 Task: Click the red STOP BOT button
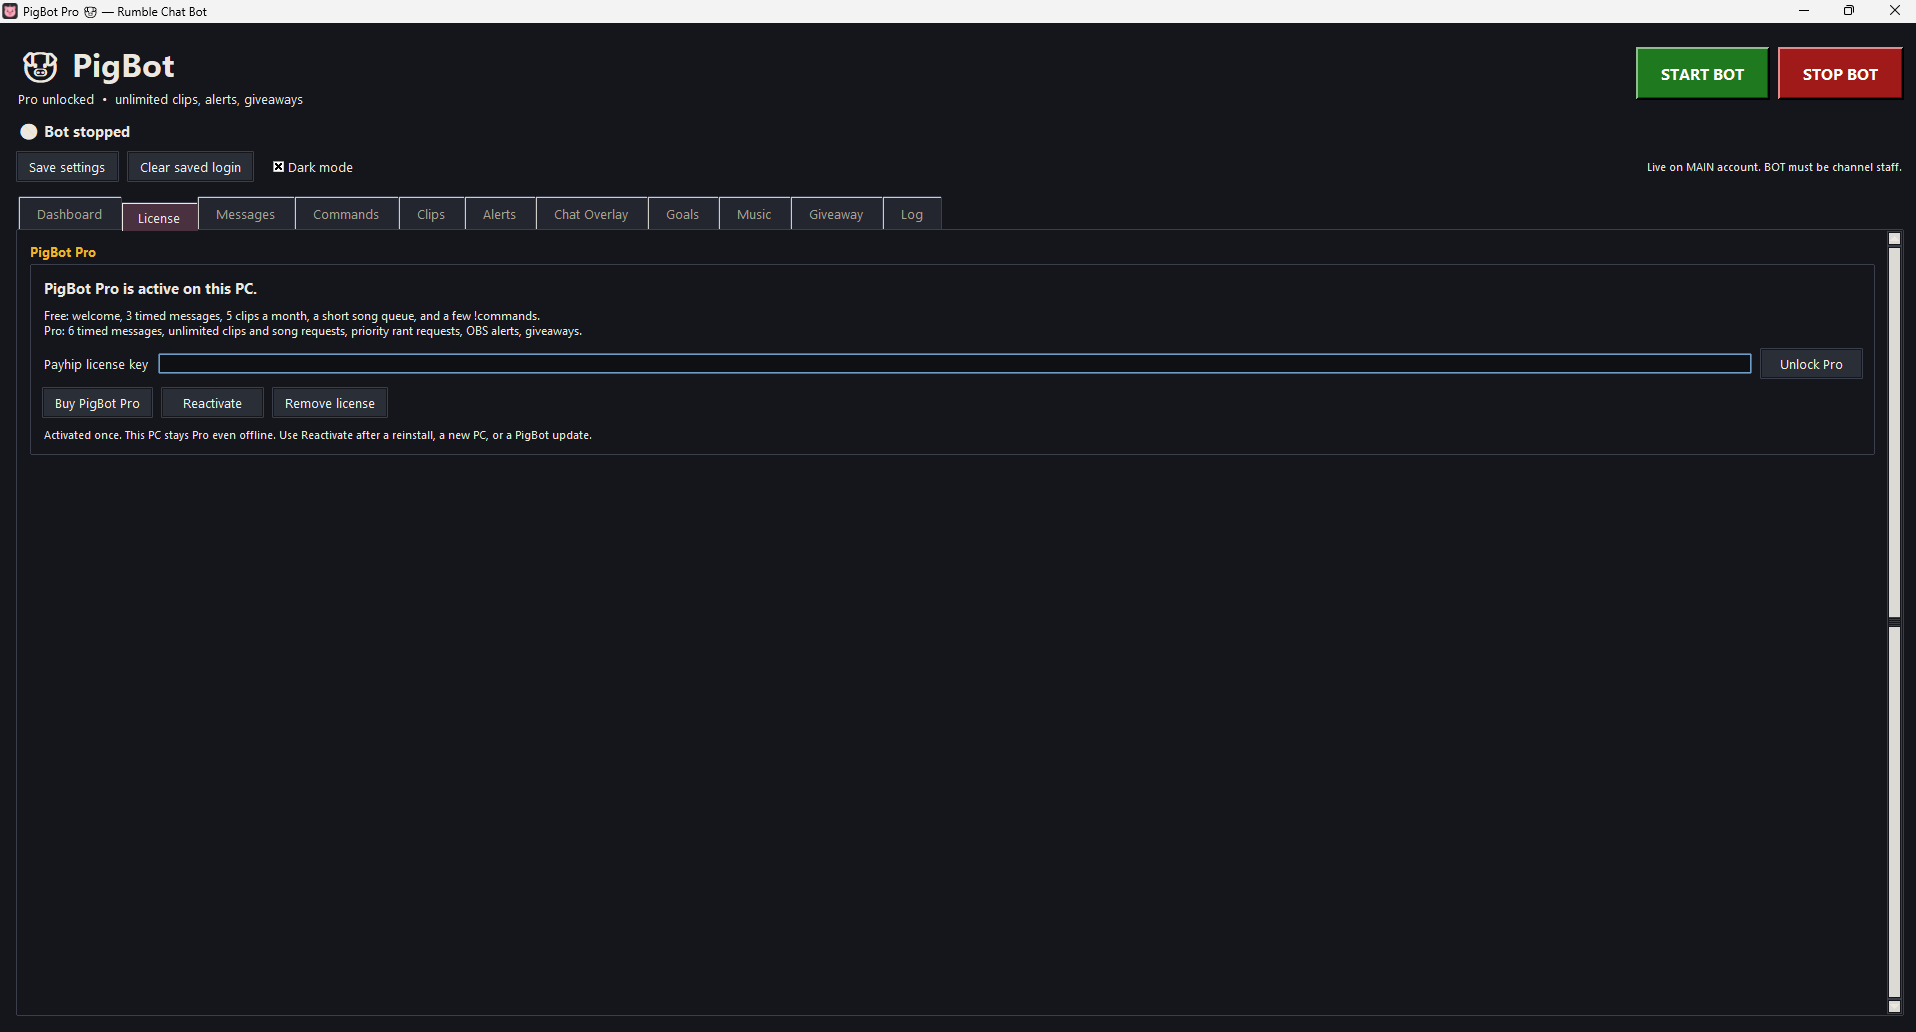(x=1840, y=74)
